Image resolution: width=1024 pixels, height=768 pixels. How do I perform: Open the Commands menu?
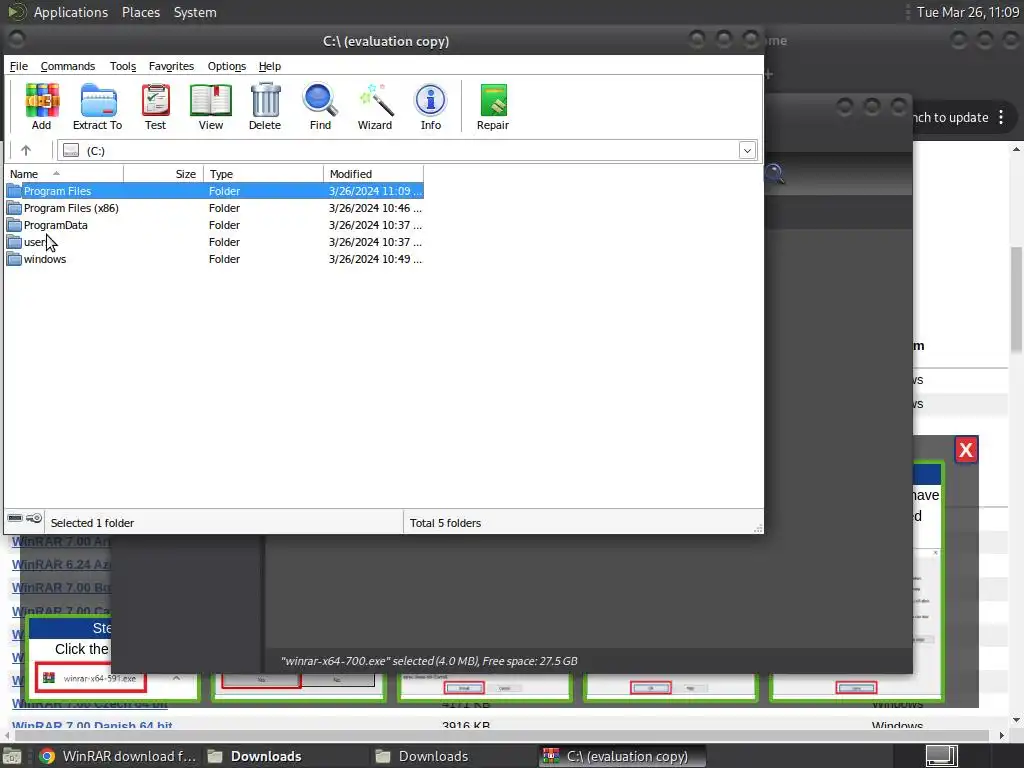click(68, 66)
